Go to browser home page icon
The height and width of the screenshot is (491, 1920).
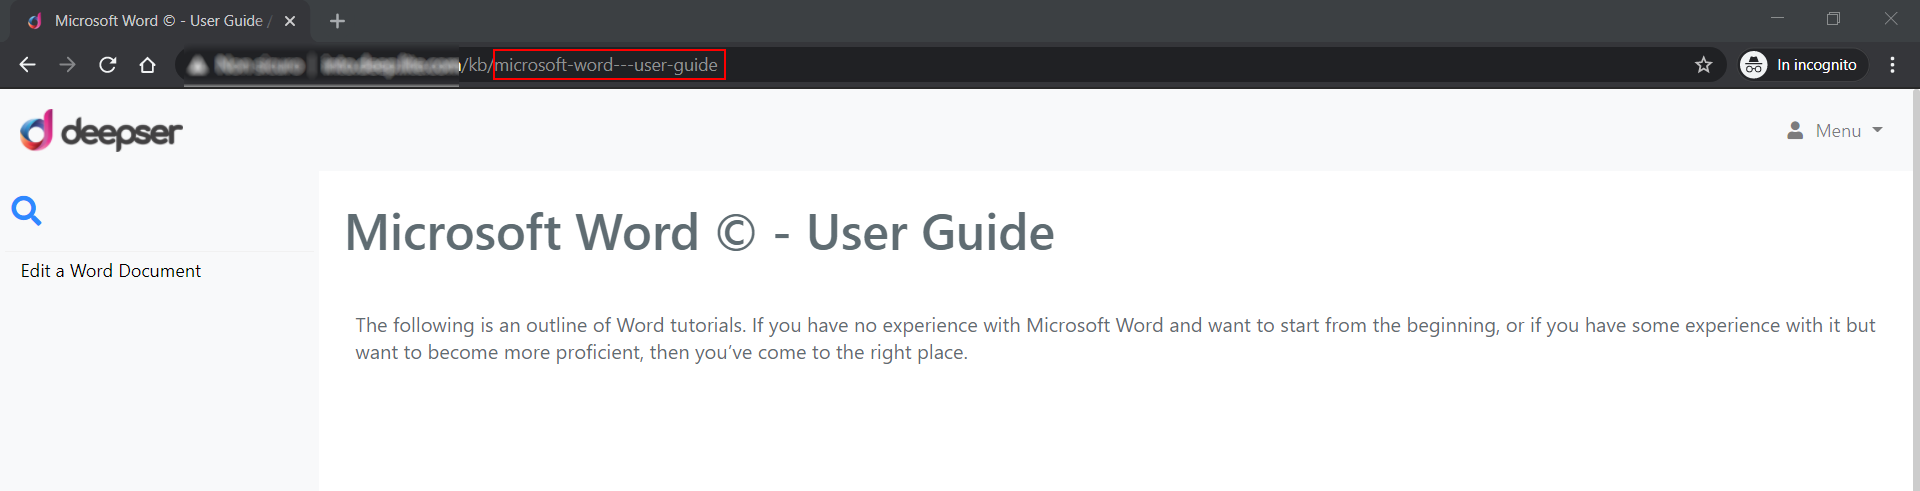(x=148, y=65)
